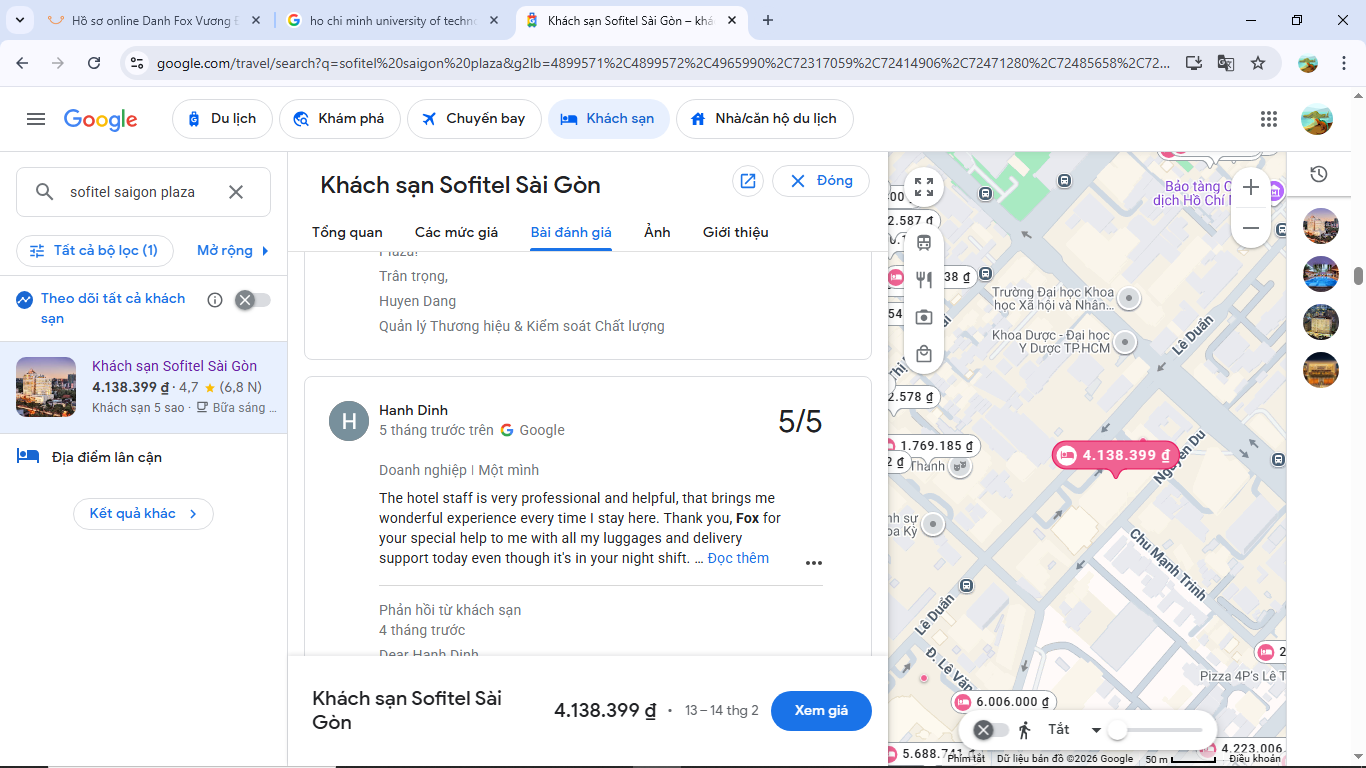Click Kết quả khác button
The image size is (1366, 768).
143,514
